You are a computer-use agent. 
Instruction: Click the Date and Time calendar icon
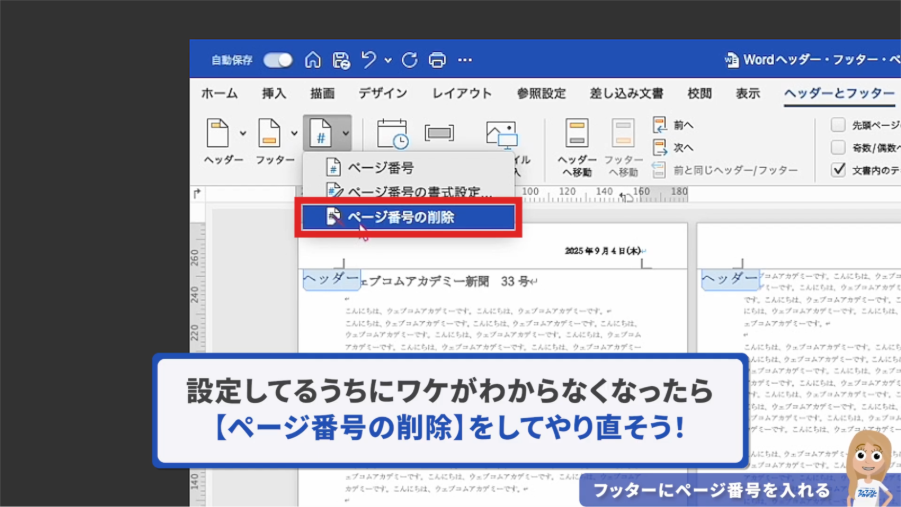tap(392, 134)
